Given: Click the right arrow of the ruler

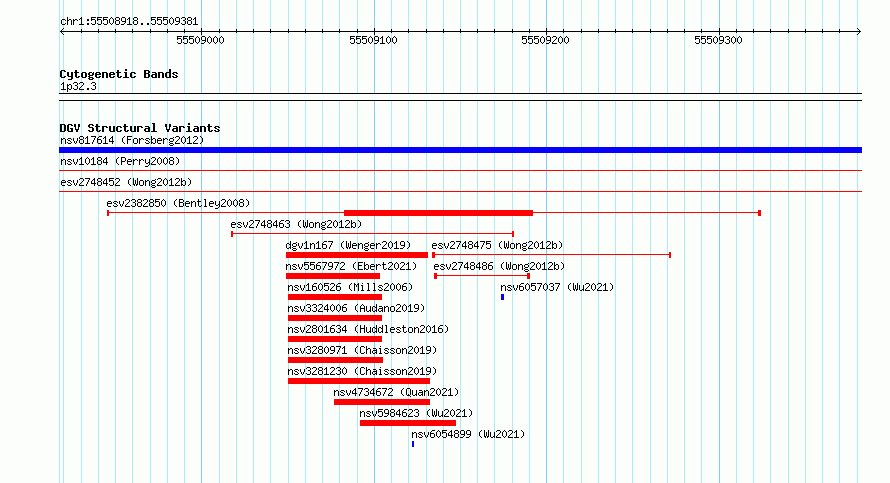Looking at the screenshot, I should point(858,32).
